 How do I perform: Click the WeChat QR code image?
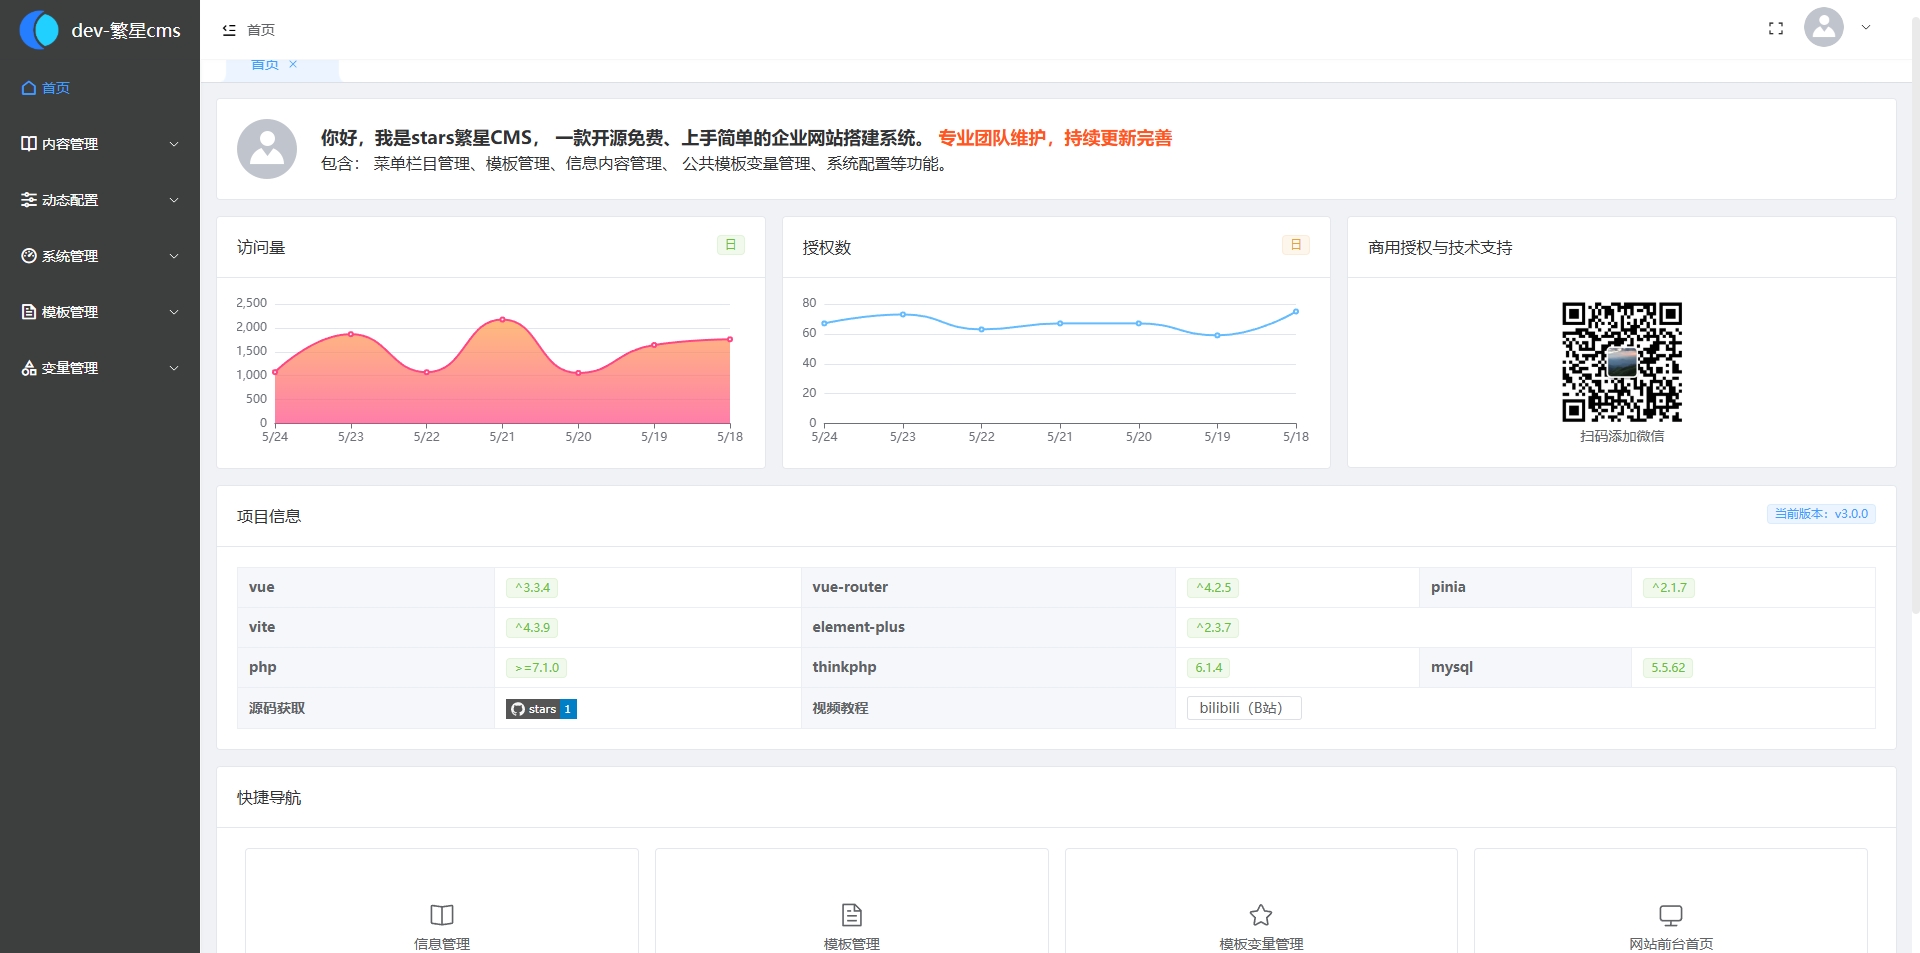pos(1621,362)
